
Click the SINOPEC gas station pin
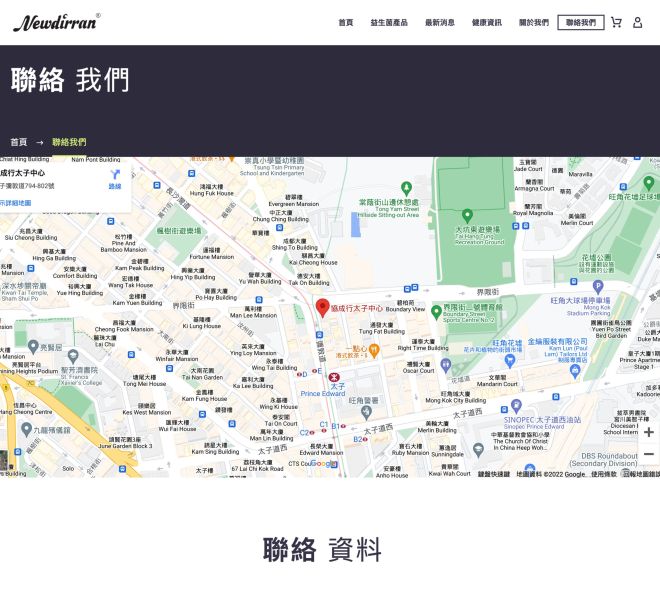516,406
